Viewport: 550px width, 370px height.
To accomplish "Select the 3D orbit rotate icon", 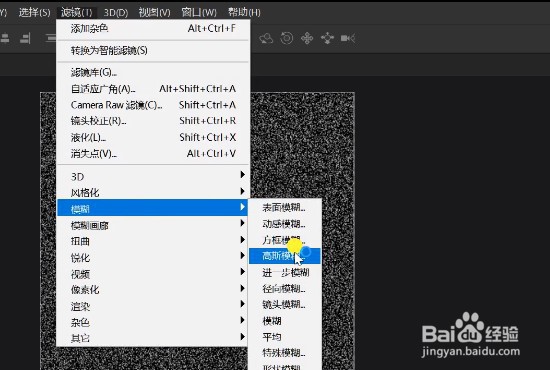I will point(266,38).
